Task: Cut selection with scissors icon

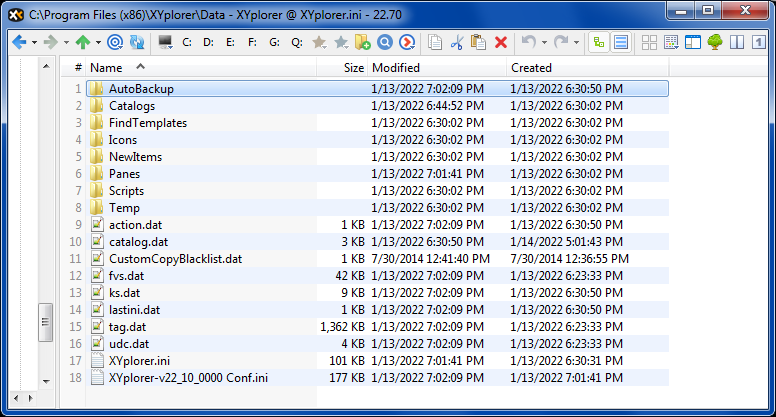Action: coord(457,42)
